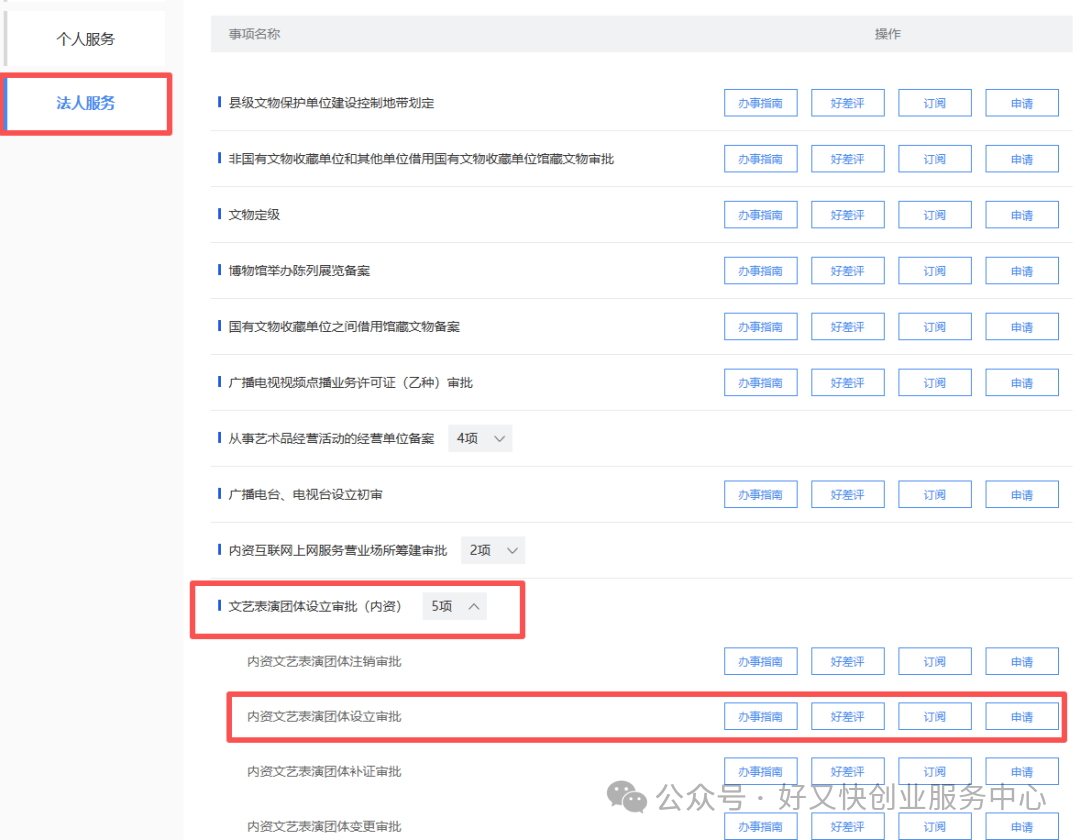Click item name 广播电台、电视台设立初审
The width and height of the screenshot is (1080, 840).
click(x=305, y=494)
